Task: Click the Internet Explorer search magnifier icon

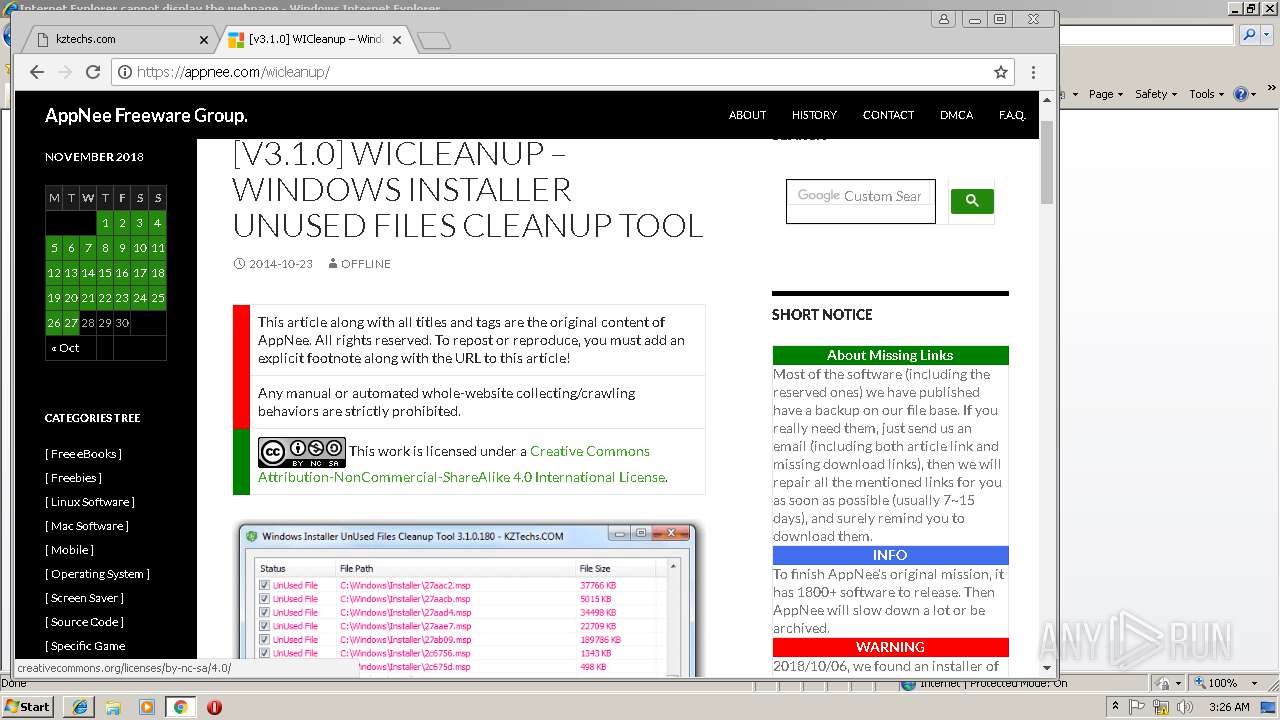Action: 1249,35
